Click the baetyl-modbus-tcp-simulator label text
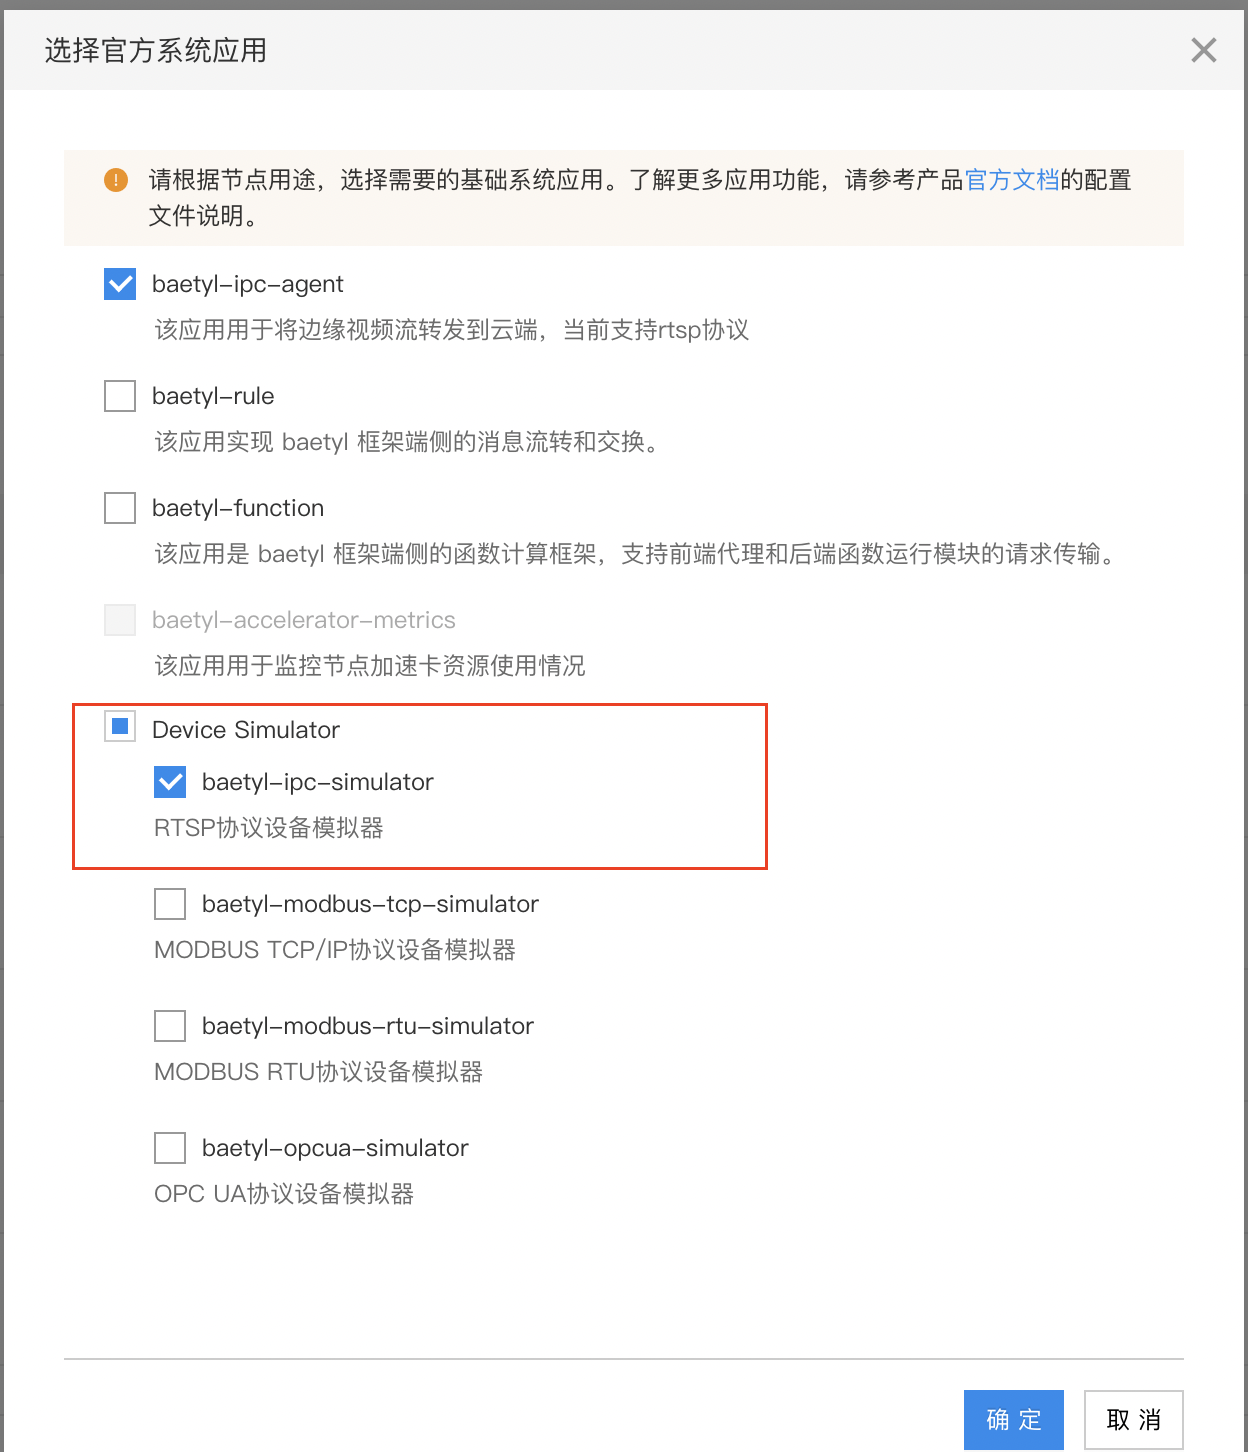This screenshot has width=1248, height=1452. [370, 904]
